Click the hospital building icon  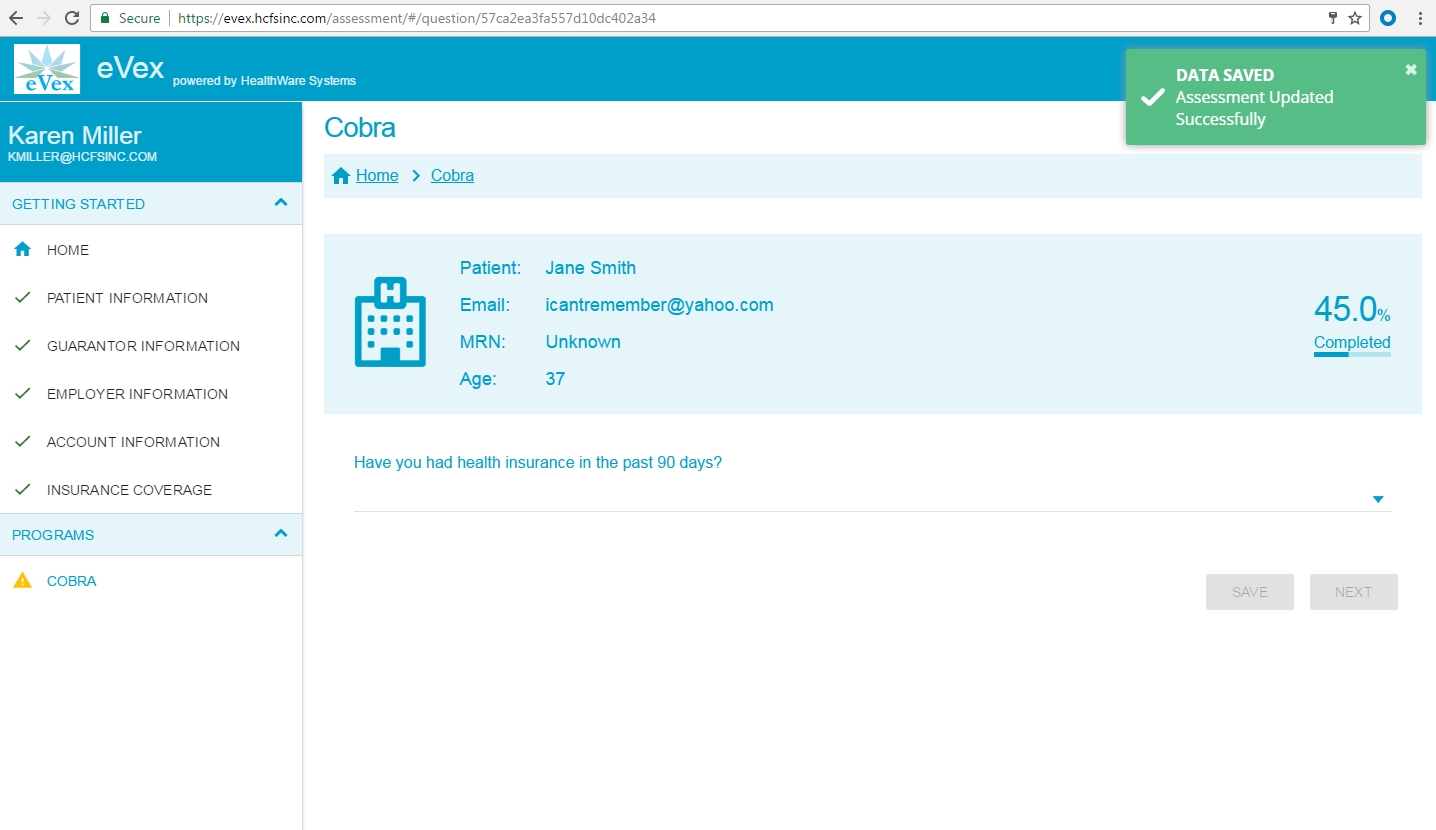[x=390, y=321]
